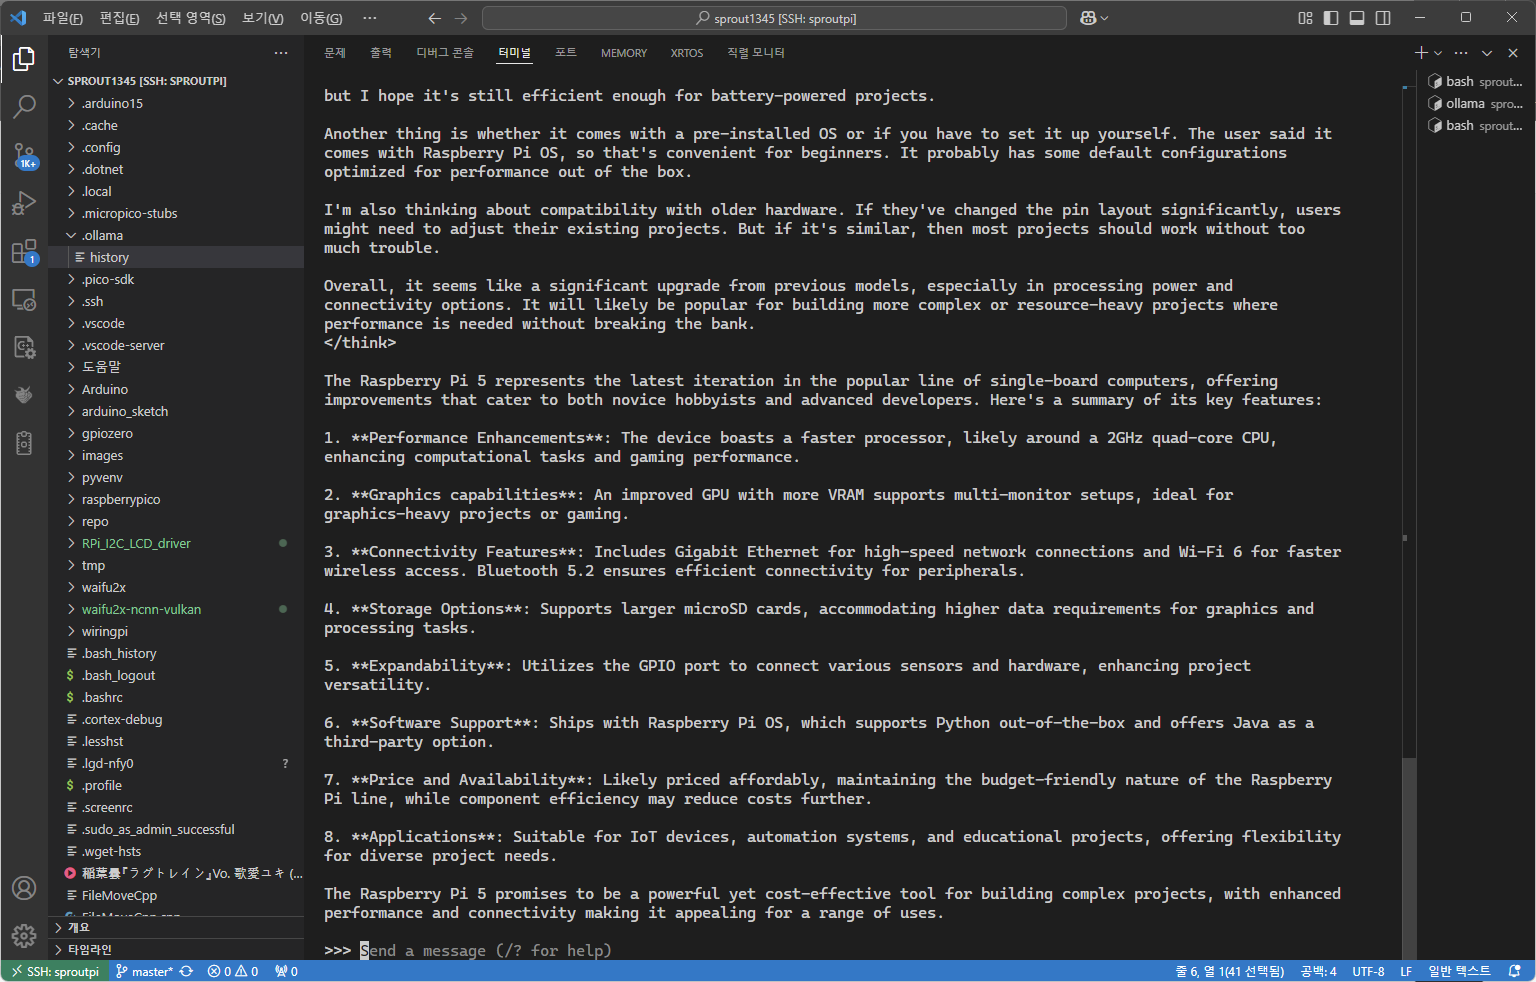Open the 이동 menu
The width and height of the screenshot is (1536, 982).
321,18
